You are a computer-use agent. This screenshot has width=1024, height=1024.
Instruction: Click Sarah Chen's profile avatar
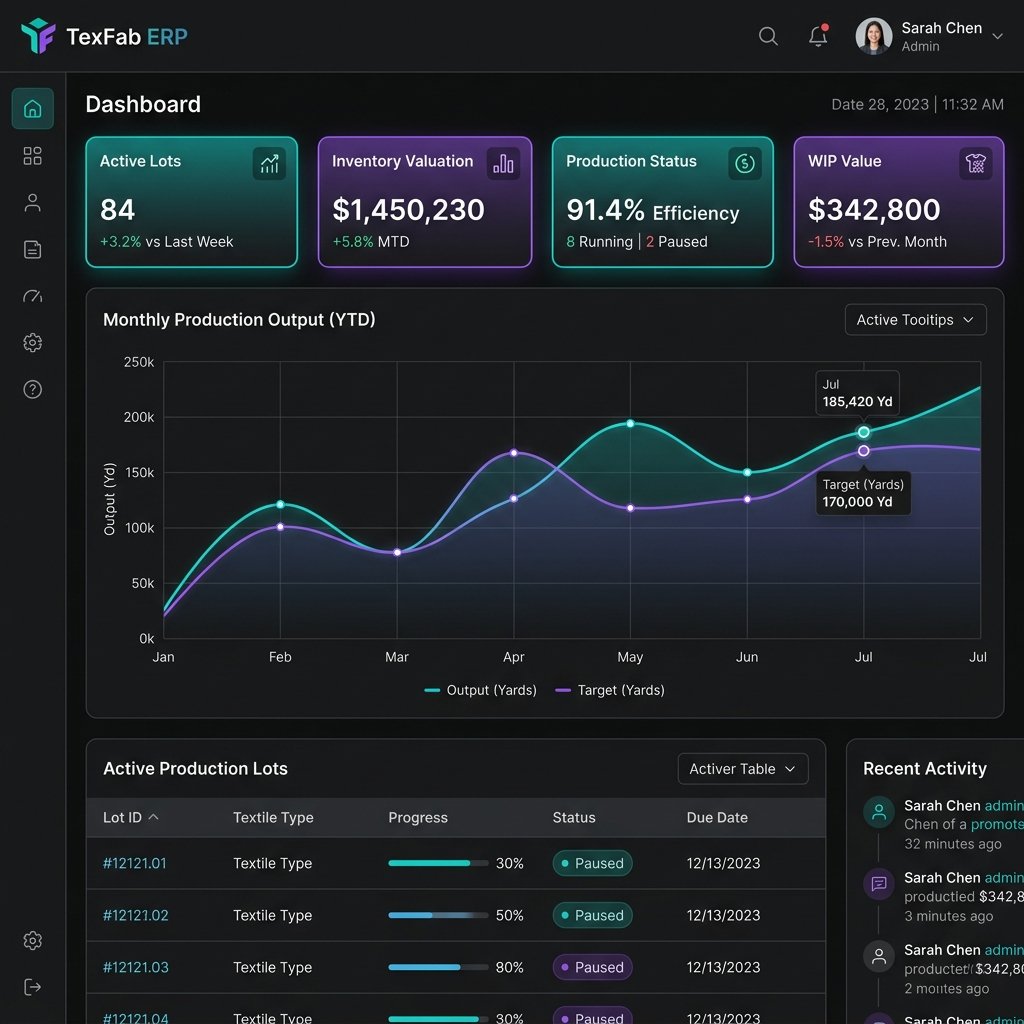tap(874, 36)
